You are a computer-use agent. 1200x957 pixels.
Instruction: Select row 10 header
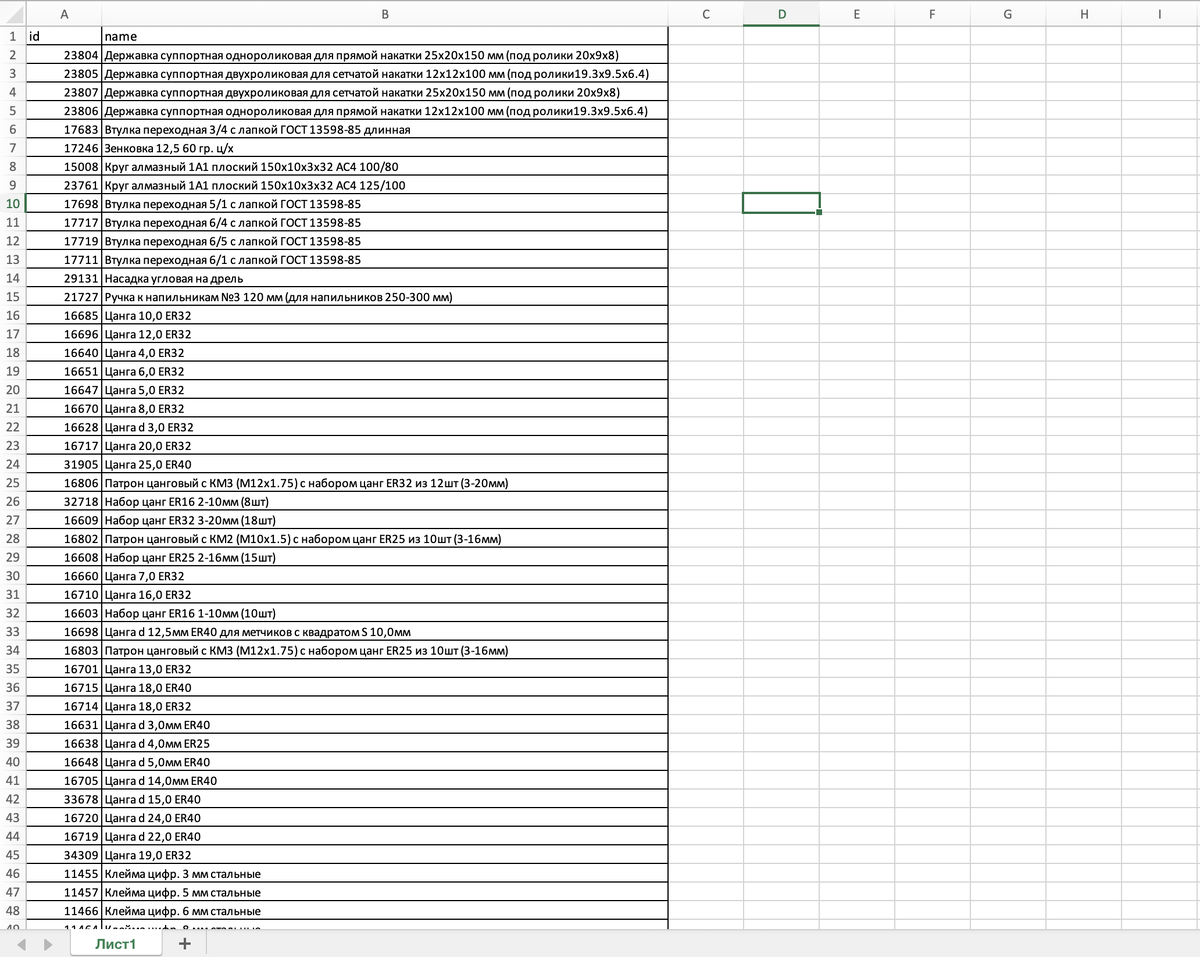tap(13, 203)
